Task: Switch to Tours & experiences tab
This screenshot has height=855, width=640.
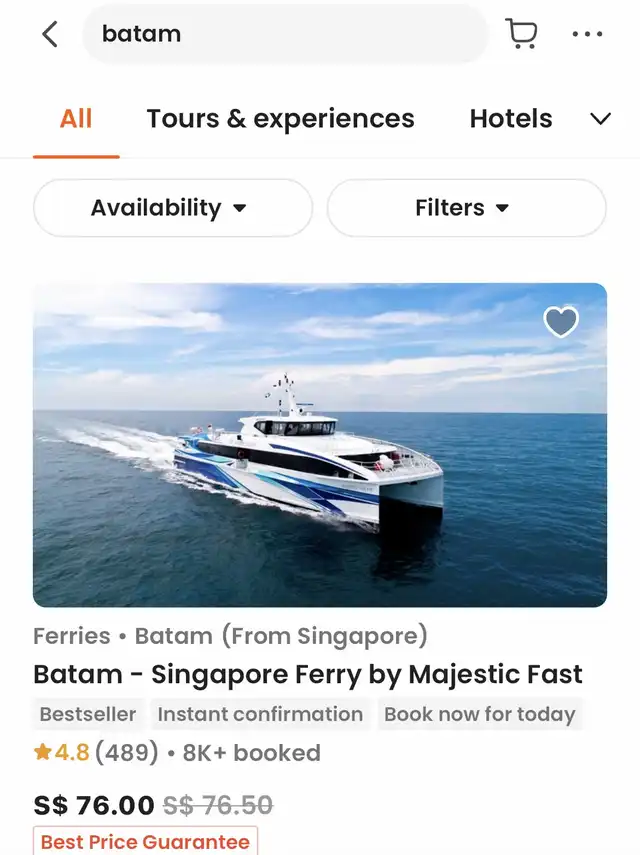Action: [x=280, y=119]
